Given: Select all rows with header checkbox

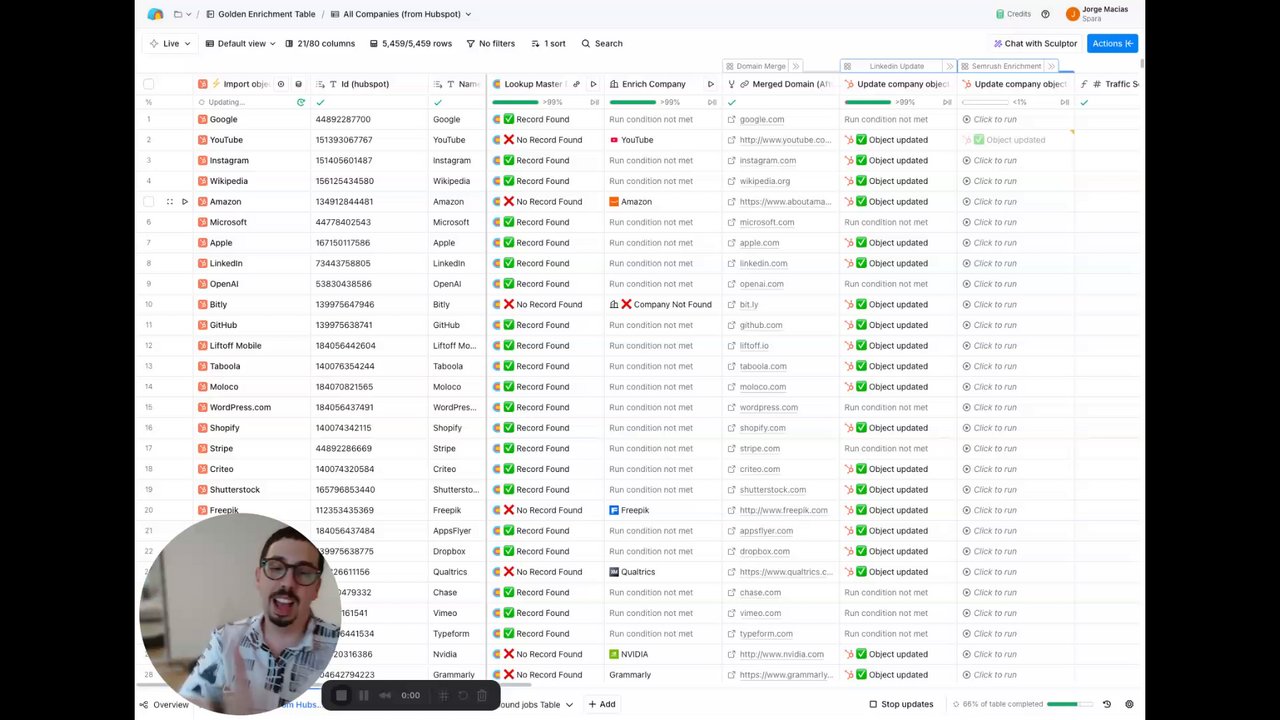Looking at the screenshot, I should point(149,84).
